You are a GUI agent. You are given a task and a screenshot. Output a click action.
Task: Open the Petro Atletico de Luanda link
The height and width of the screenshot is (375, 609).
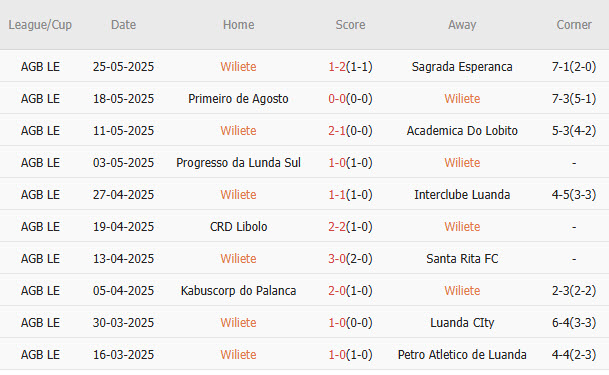point(462,355)
